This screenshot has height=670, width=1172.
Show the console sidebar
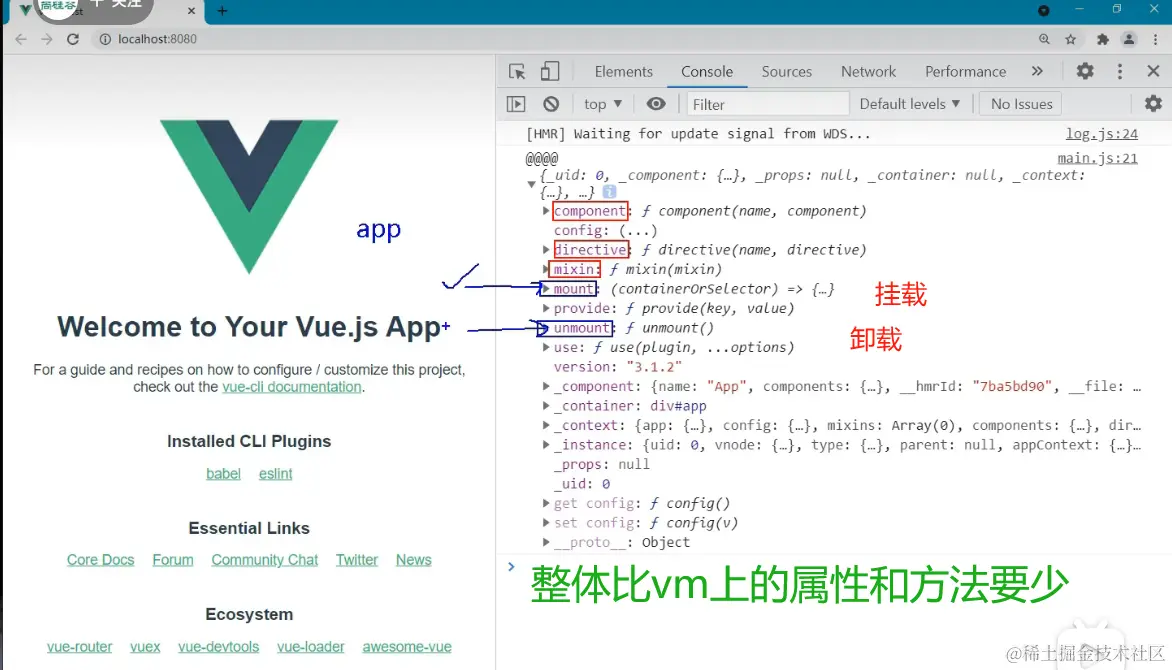pos(516,104)
